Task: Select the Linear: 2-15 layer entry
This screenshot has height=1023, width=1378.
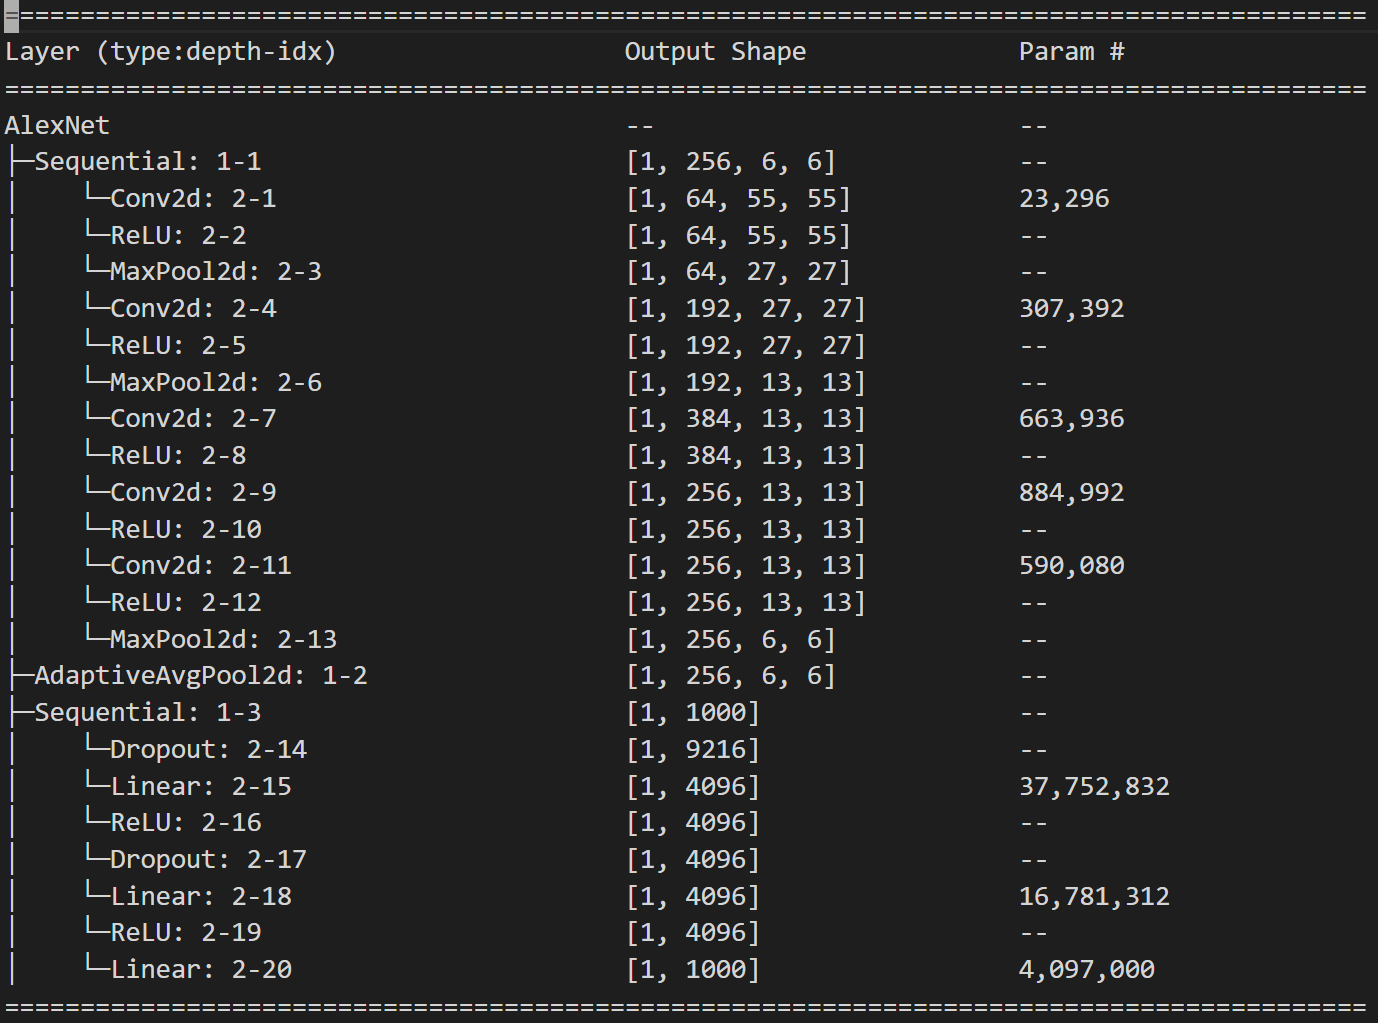Action: click(200, 787)
